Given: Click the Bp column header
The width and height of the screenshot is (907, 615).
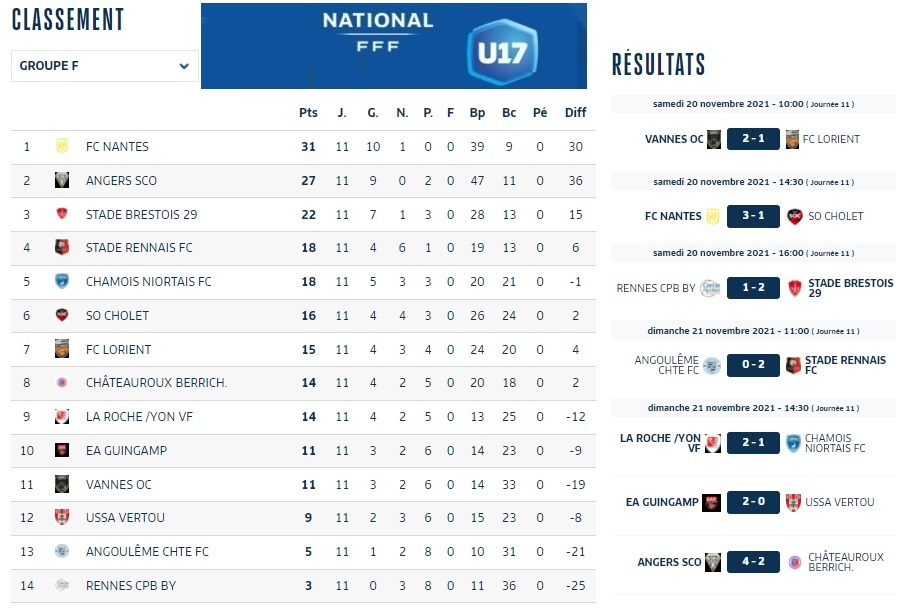Looking at the screenshot, I should [x=477, y=113].
